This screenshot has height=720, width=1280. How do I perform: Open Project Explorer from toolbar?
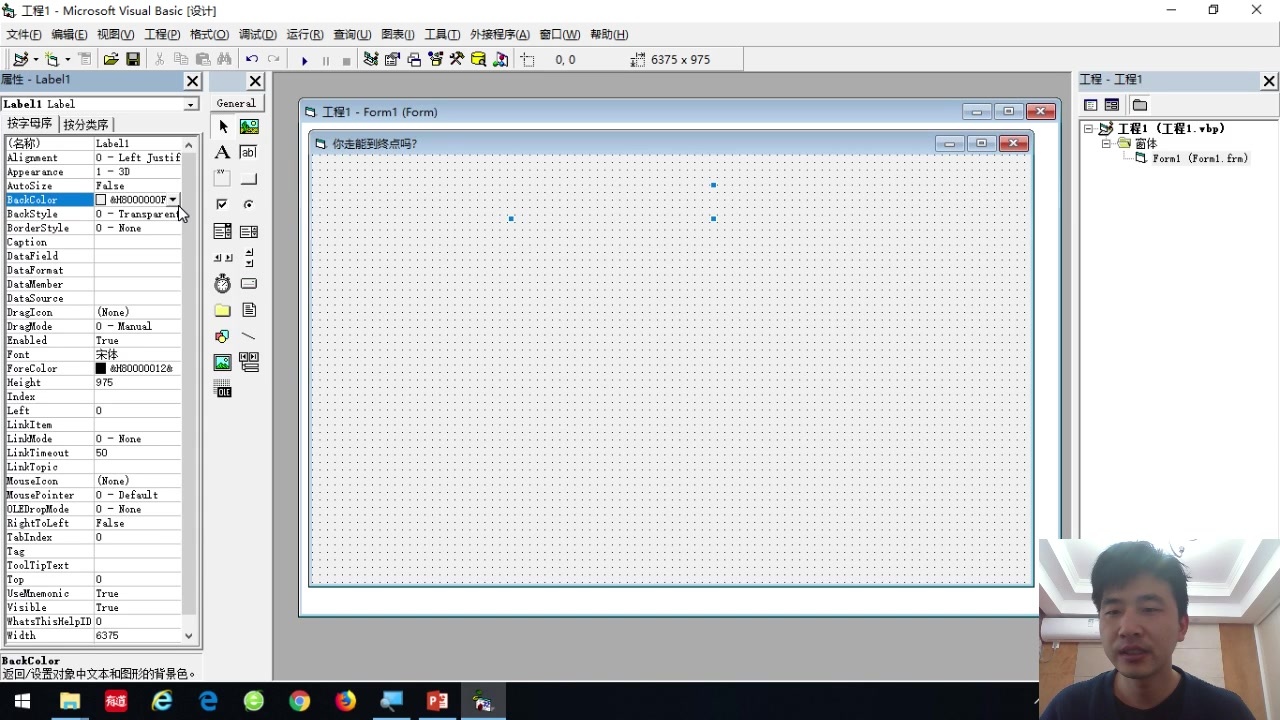[371, 60]
